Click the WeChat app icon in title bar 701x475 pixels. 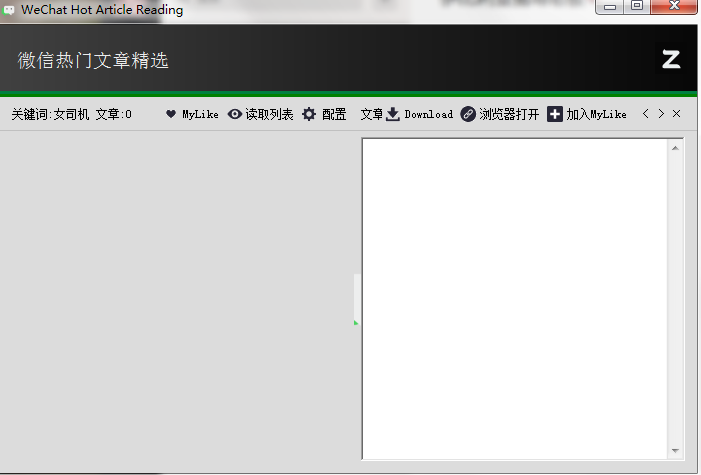9,10
